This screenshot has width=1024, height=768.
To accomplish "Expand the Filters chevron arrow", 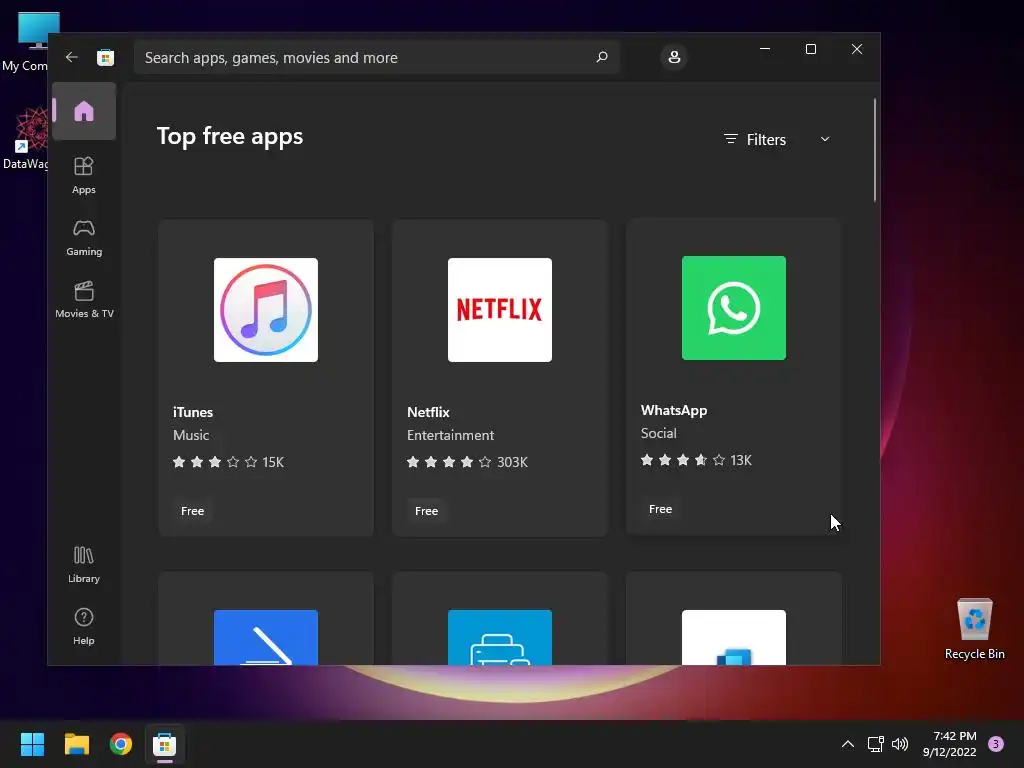I will pyautogui.click(x=825, y=139).
